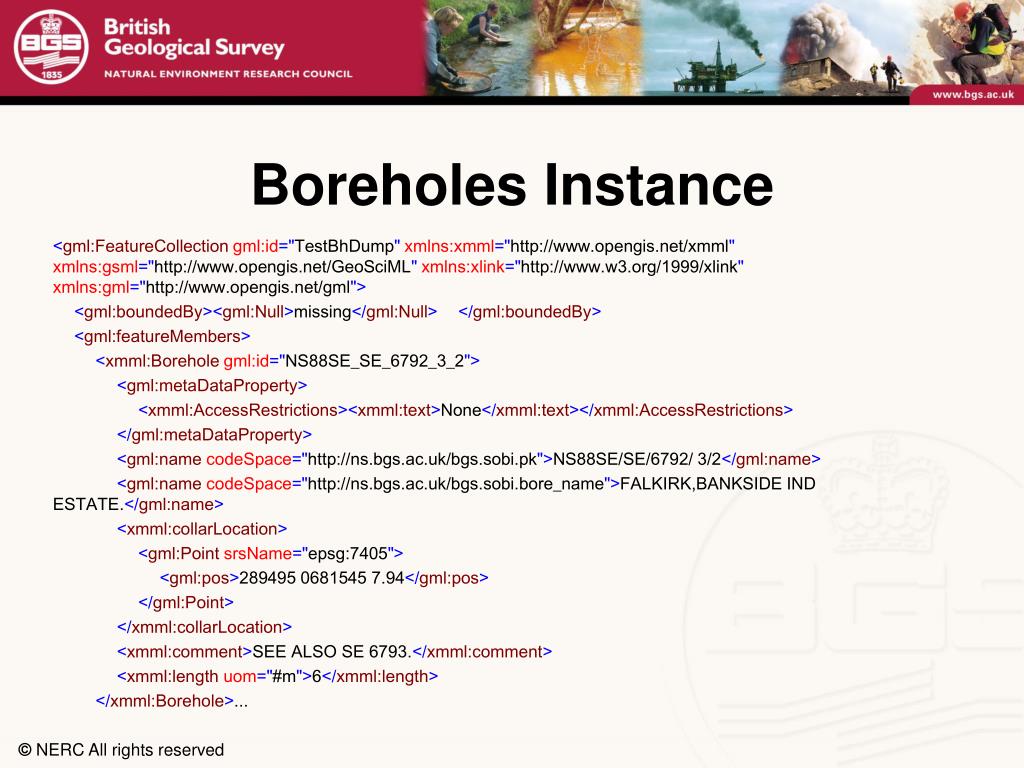Click the closing xmml:collarLocation tag
Viewport: 1024px width, 768px height.
coord(204,628)
